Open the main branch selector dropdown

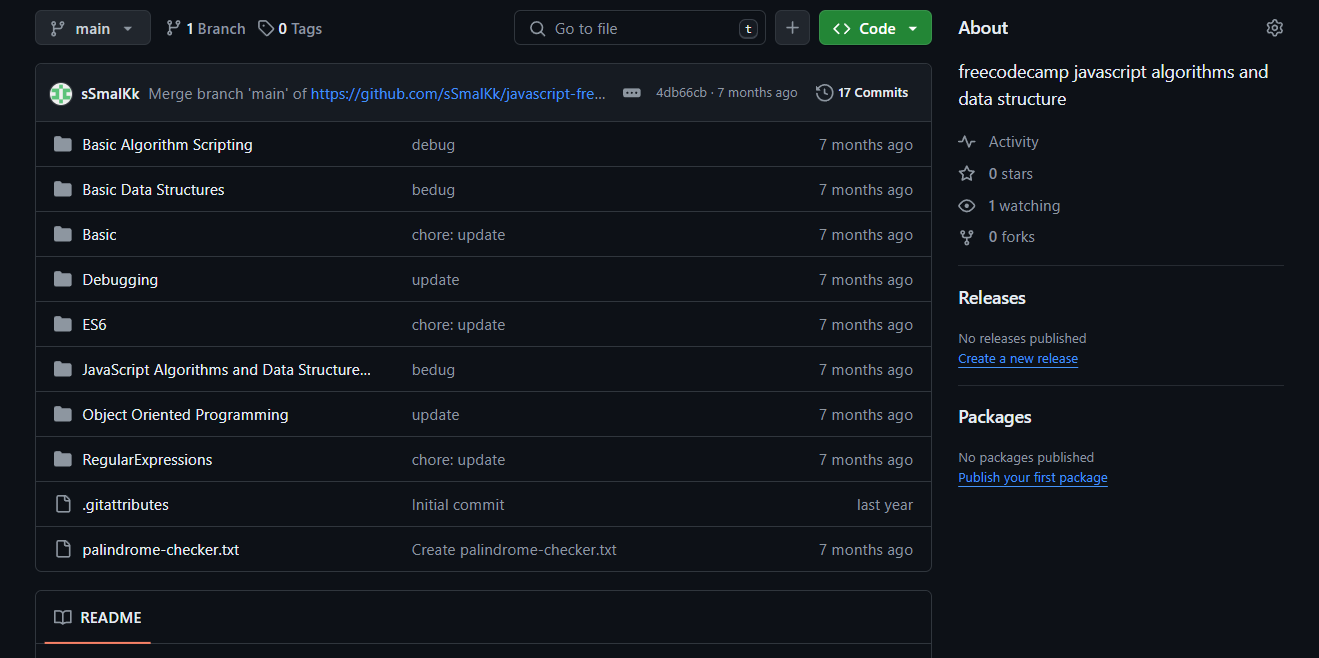[x=93, y=28]
